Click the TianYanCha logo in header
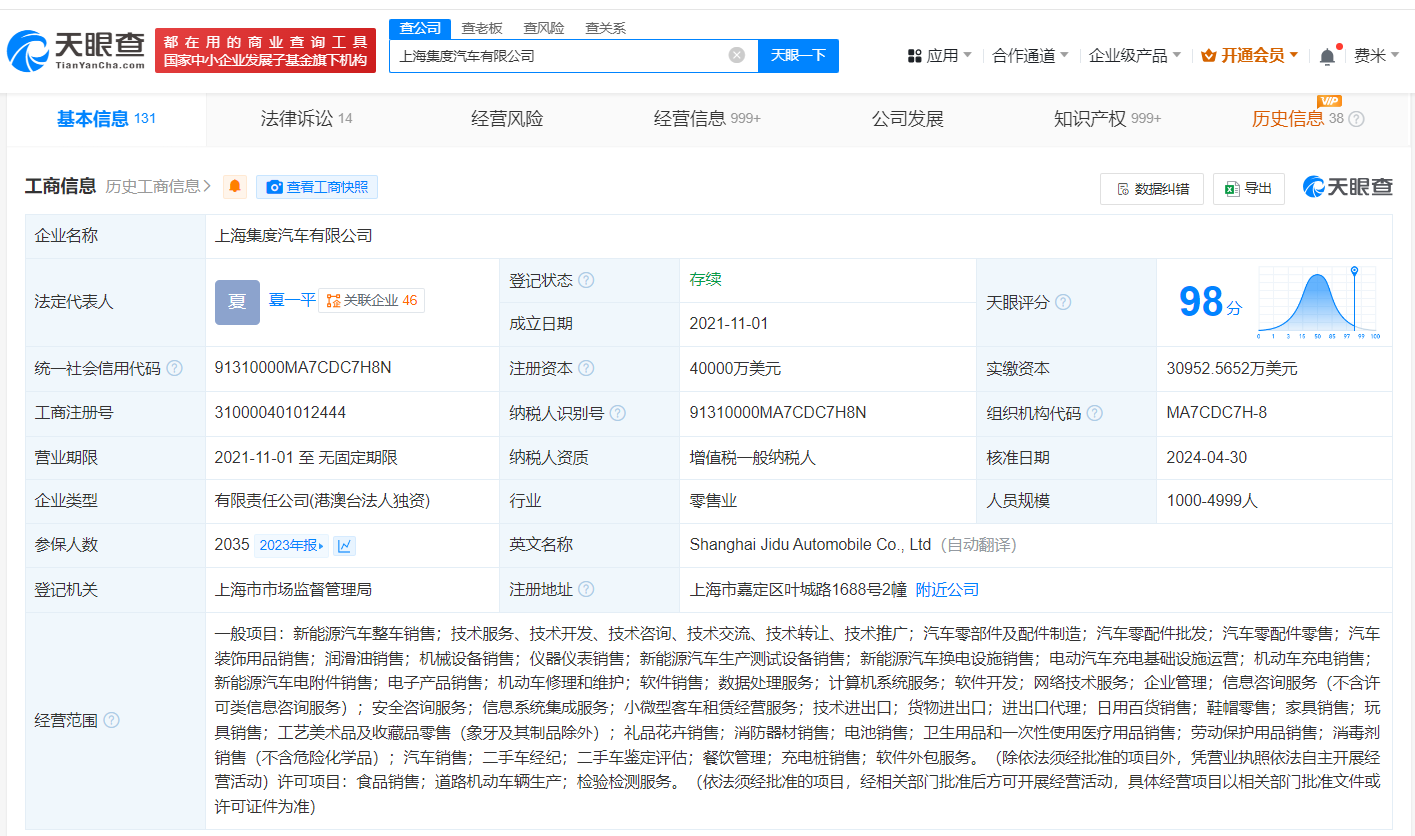The width and height of the screenshot is (1415, 836). [x=75, y=51]
